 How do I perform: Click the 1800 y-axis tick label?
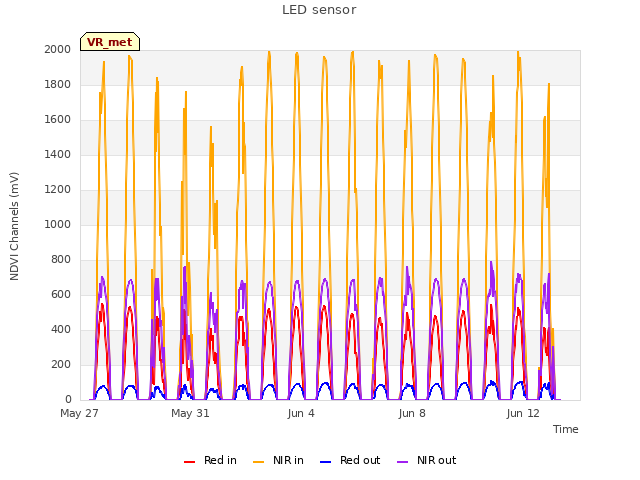(58, 84)
